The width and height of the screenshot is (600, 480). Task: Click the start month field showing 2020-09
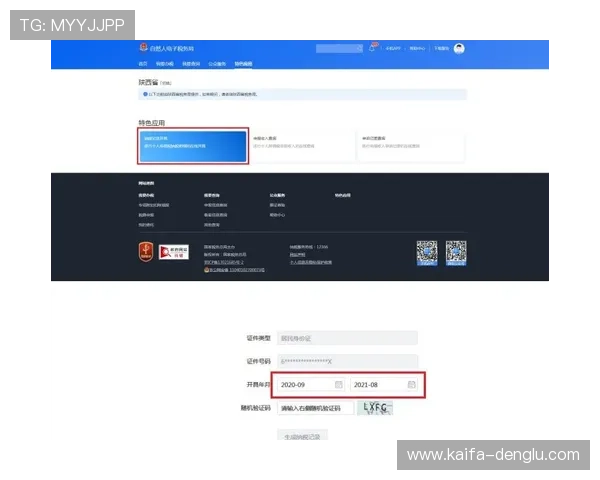point(311,385)
